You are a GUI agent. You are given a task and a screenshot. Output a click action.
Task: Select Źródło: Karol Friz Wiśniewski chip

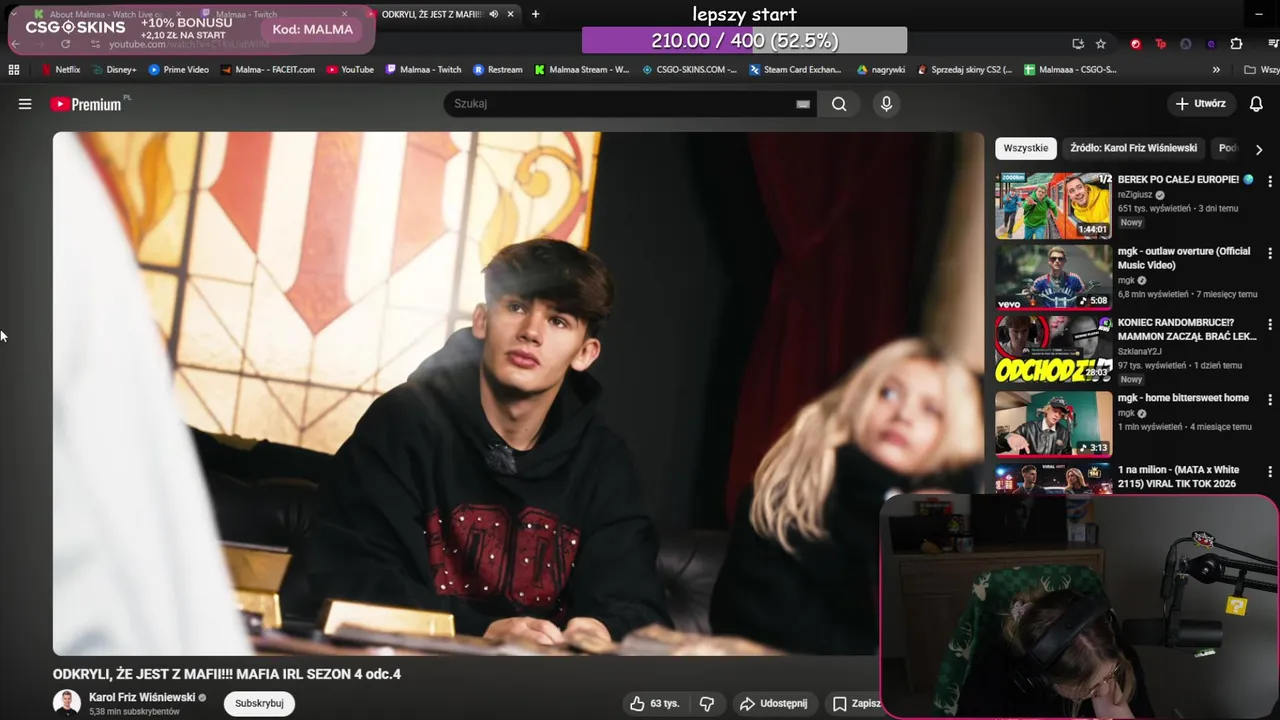[x=1133, y=148]
